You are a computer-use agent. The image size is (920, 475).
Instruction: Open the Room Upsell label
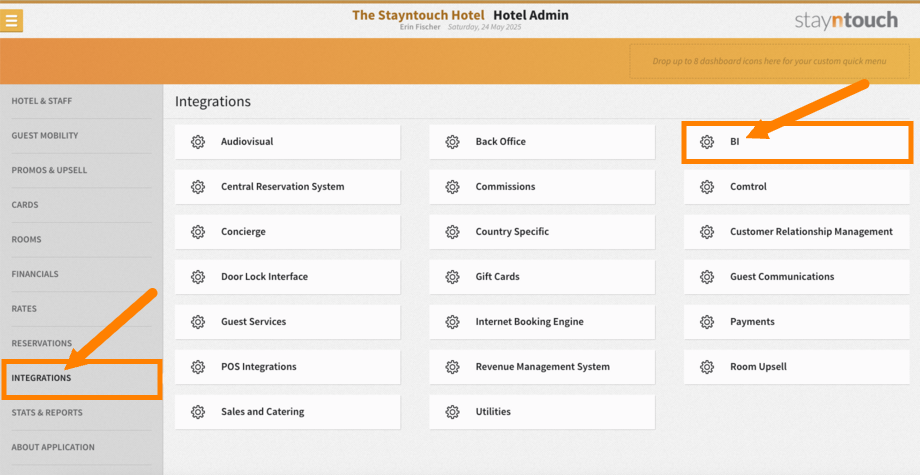point(759,367)
